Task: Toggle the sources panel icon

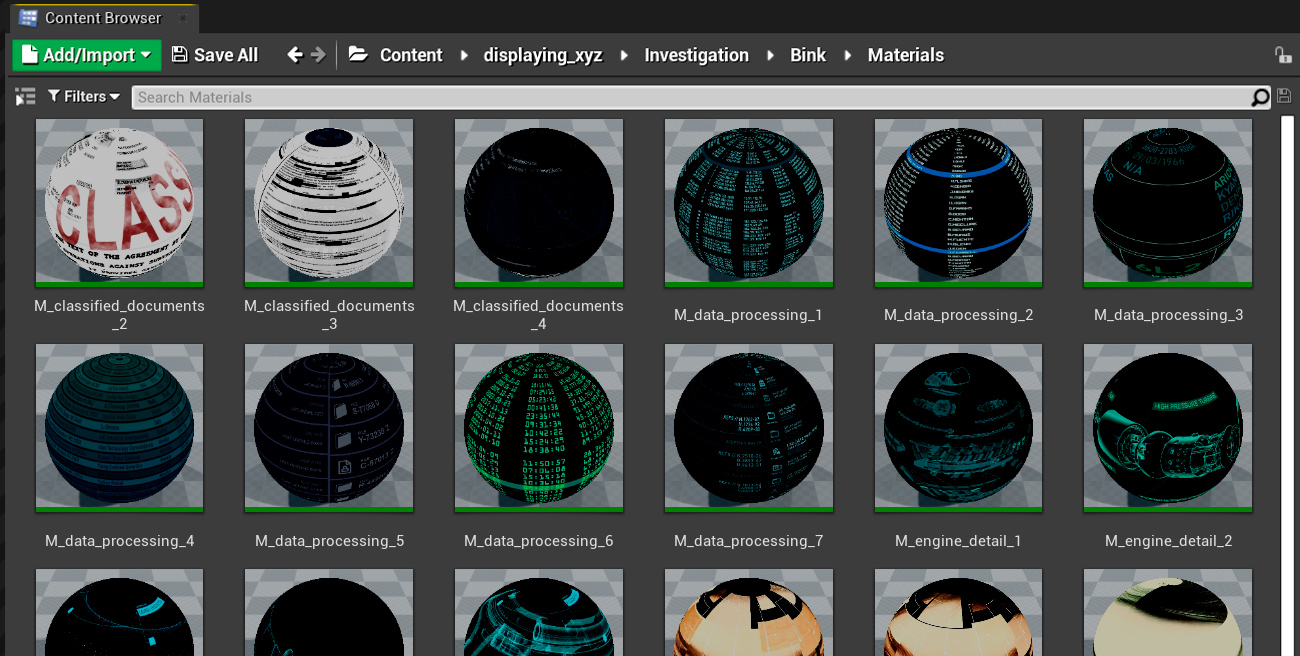Action: 25,97
